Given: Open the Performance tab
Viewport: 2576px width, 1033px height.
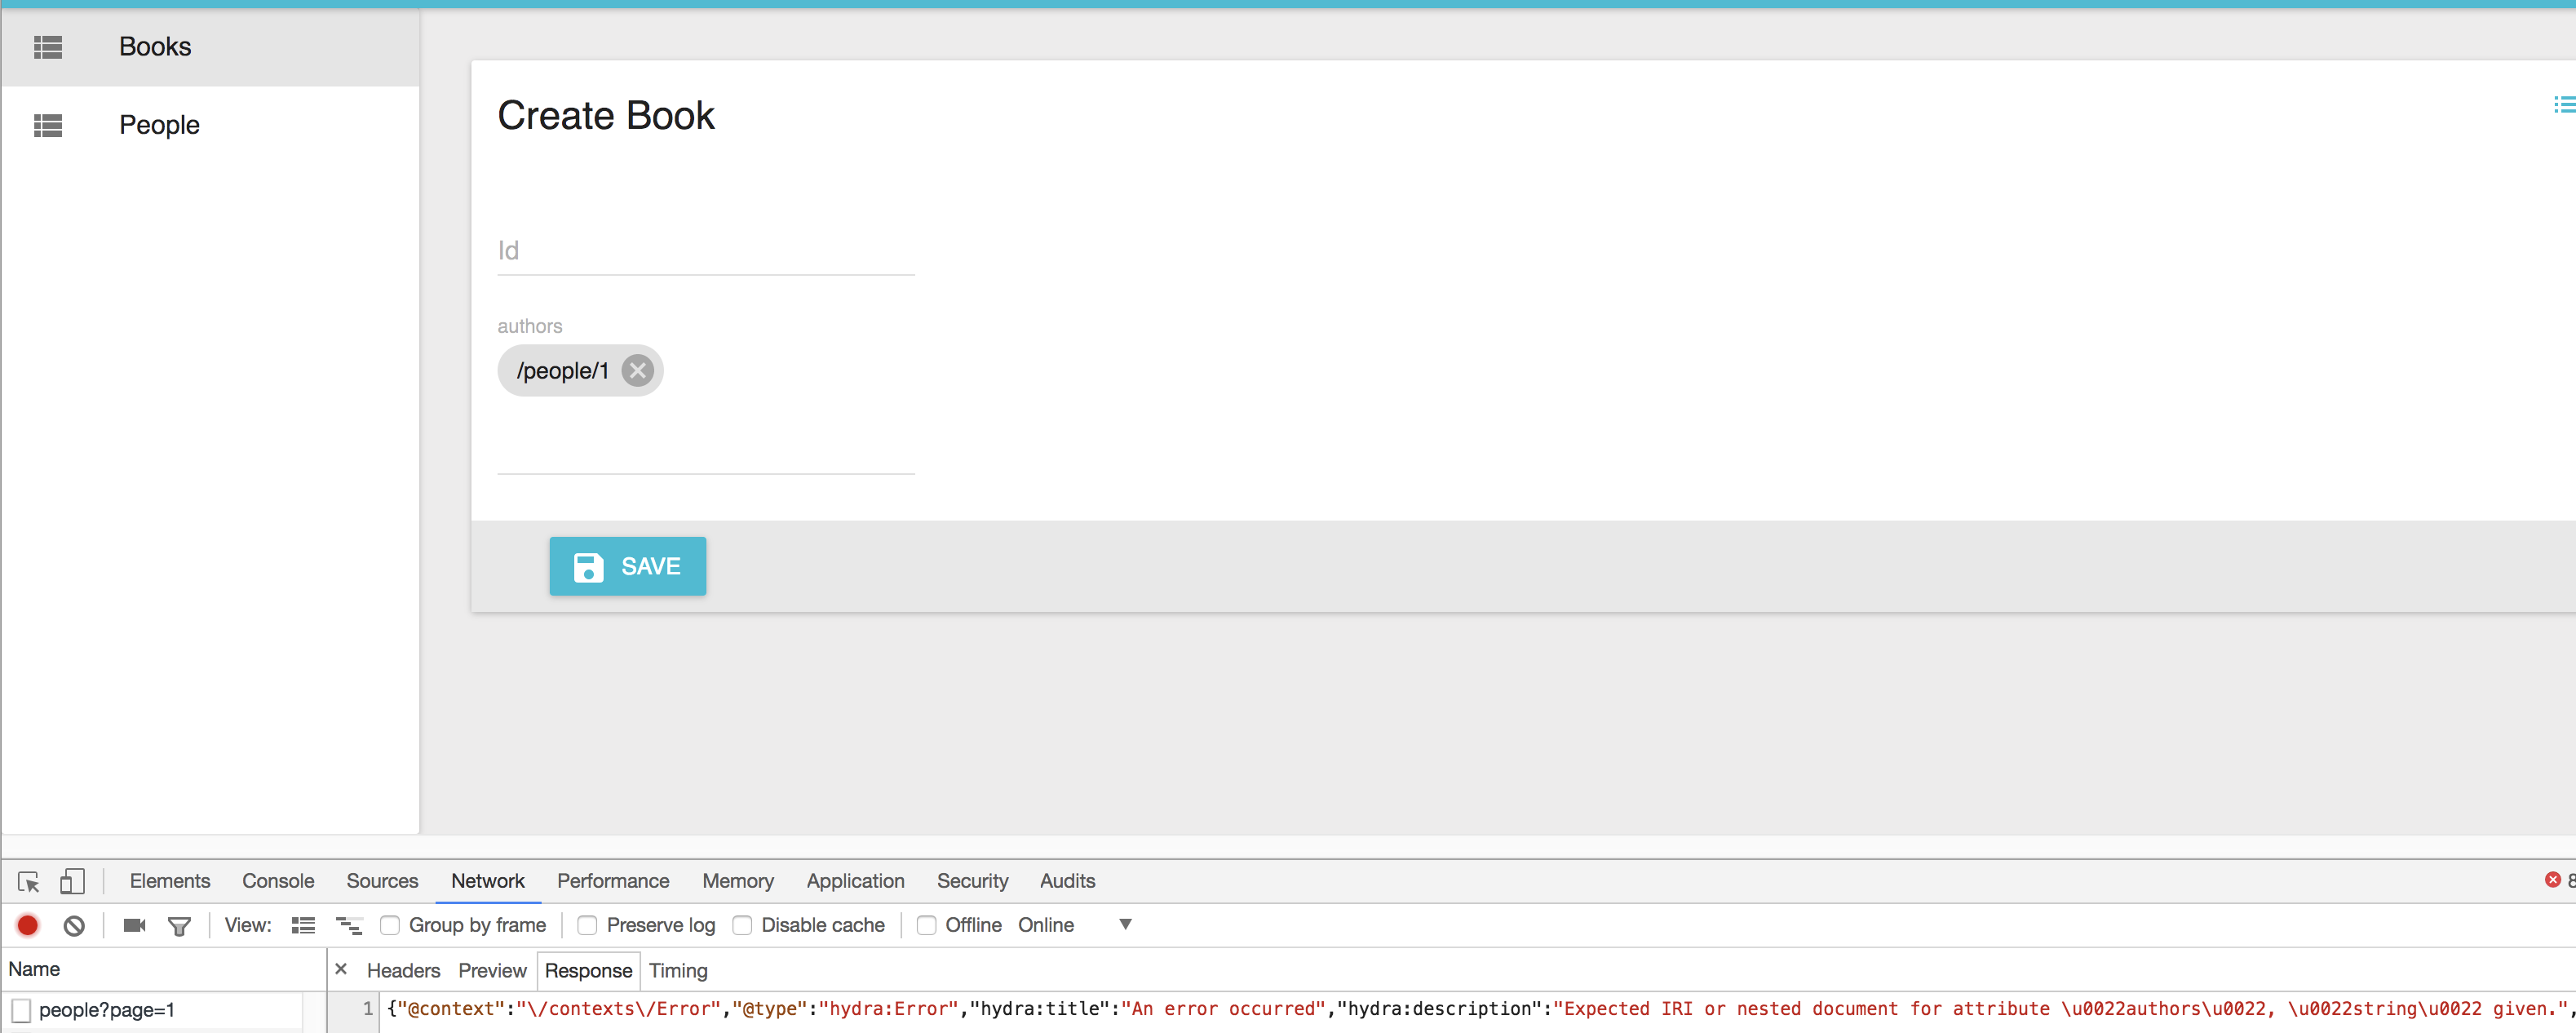Looking at the screenshot, I should click(613, 881).
